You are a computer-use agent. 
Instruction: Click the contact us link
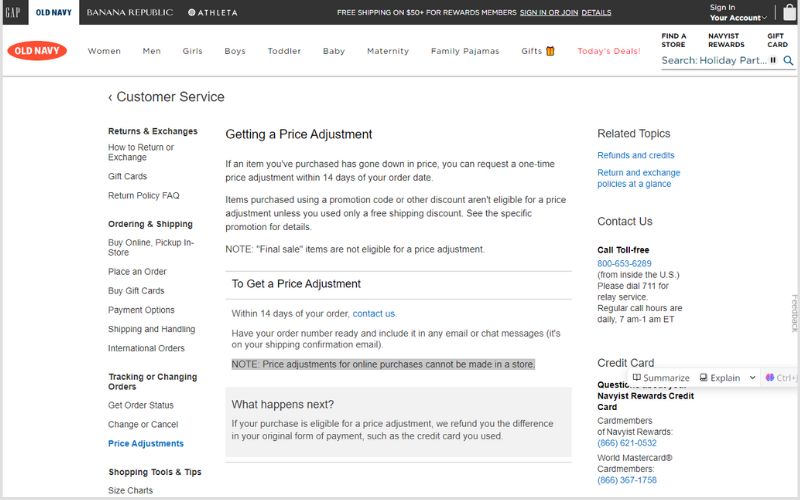[374, 313]
